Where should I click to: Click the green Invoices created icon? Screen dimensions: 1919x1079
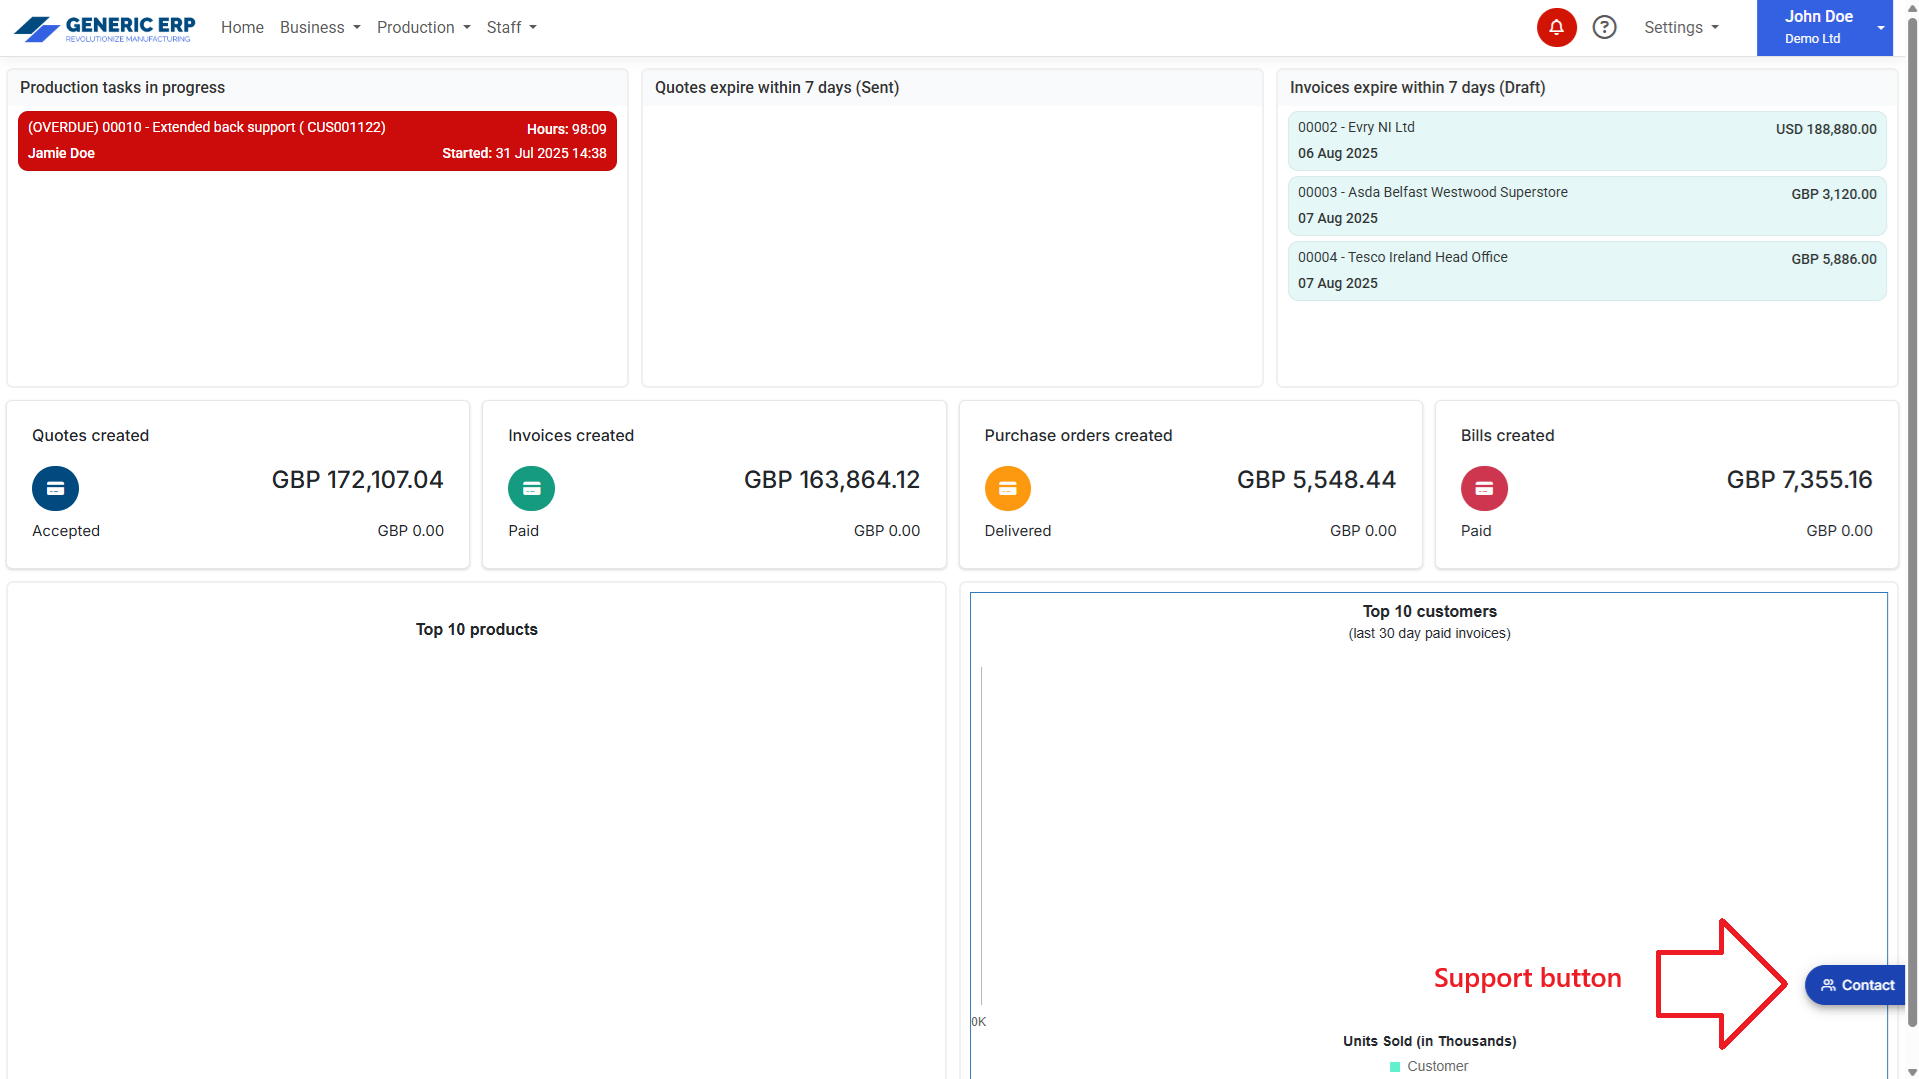click(x=531, y=488)
